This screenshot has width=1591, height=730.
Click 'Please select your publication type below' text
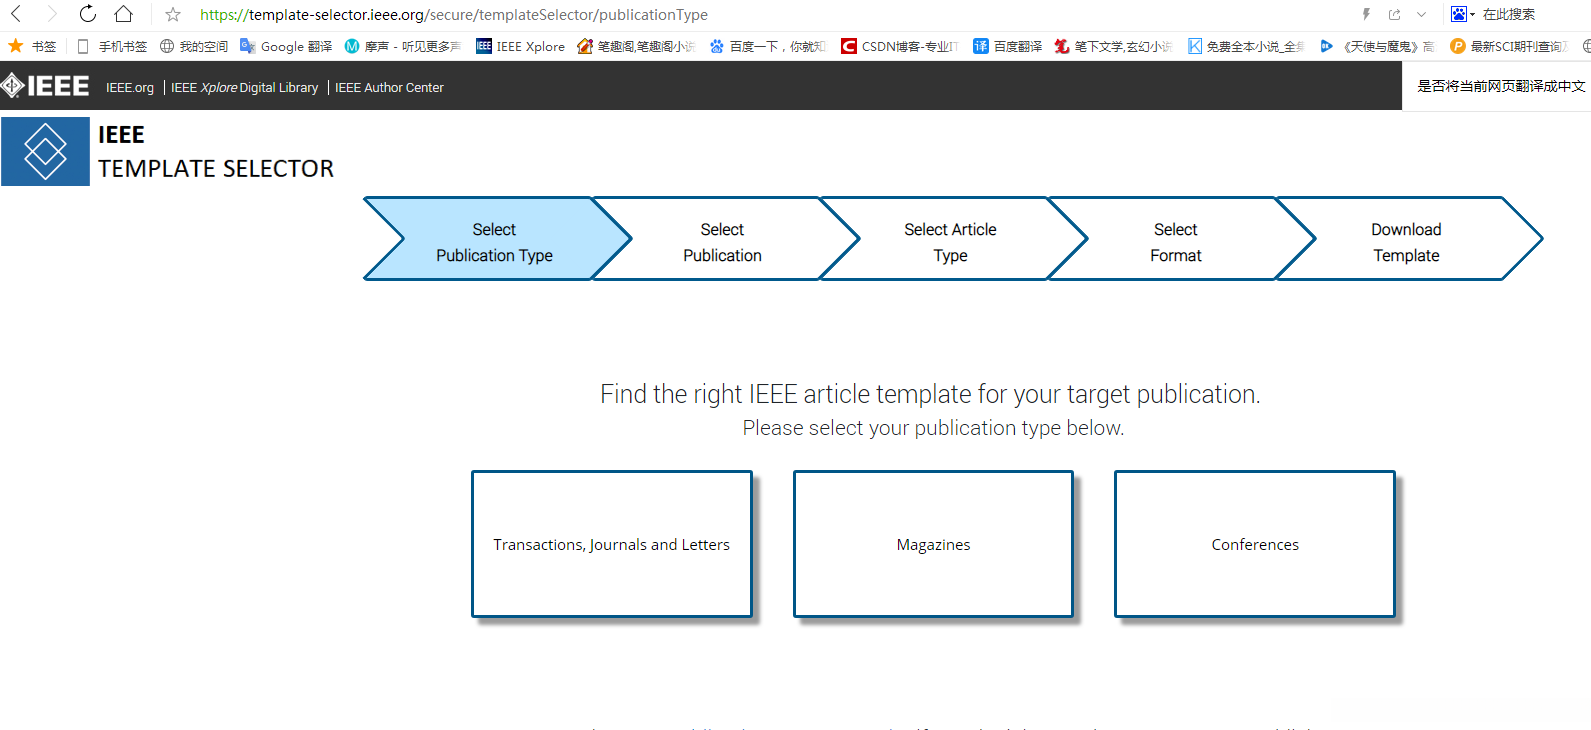pos(933,428)
